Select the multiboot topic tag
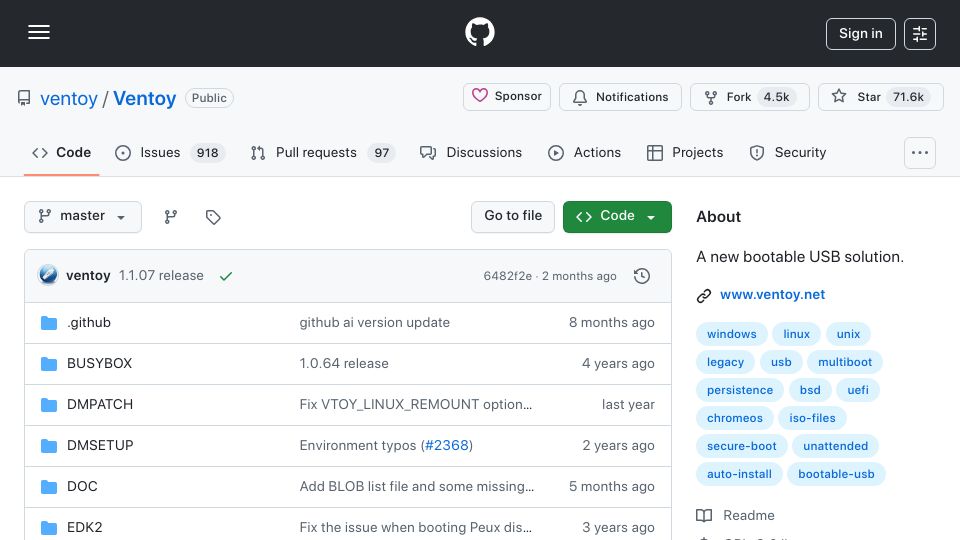 click(x=845, y=362)
